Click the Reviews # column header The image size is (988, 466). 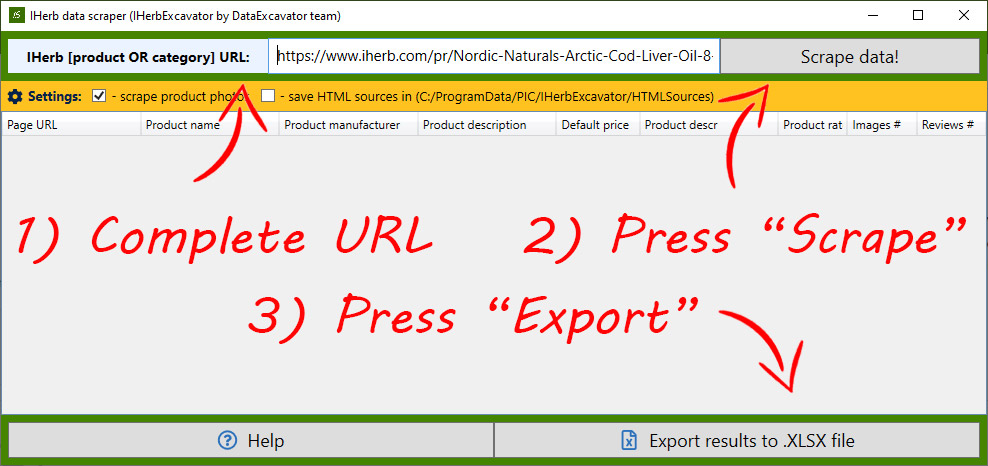pyautogui.click(x=950, y=125)
